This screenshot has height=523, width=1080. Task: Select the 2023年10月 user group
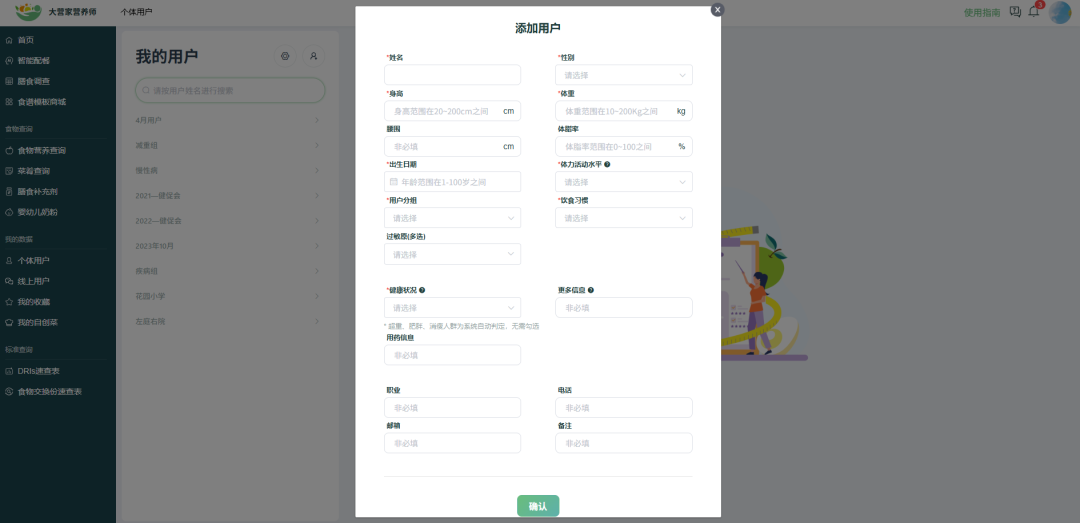click(230, 246)
